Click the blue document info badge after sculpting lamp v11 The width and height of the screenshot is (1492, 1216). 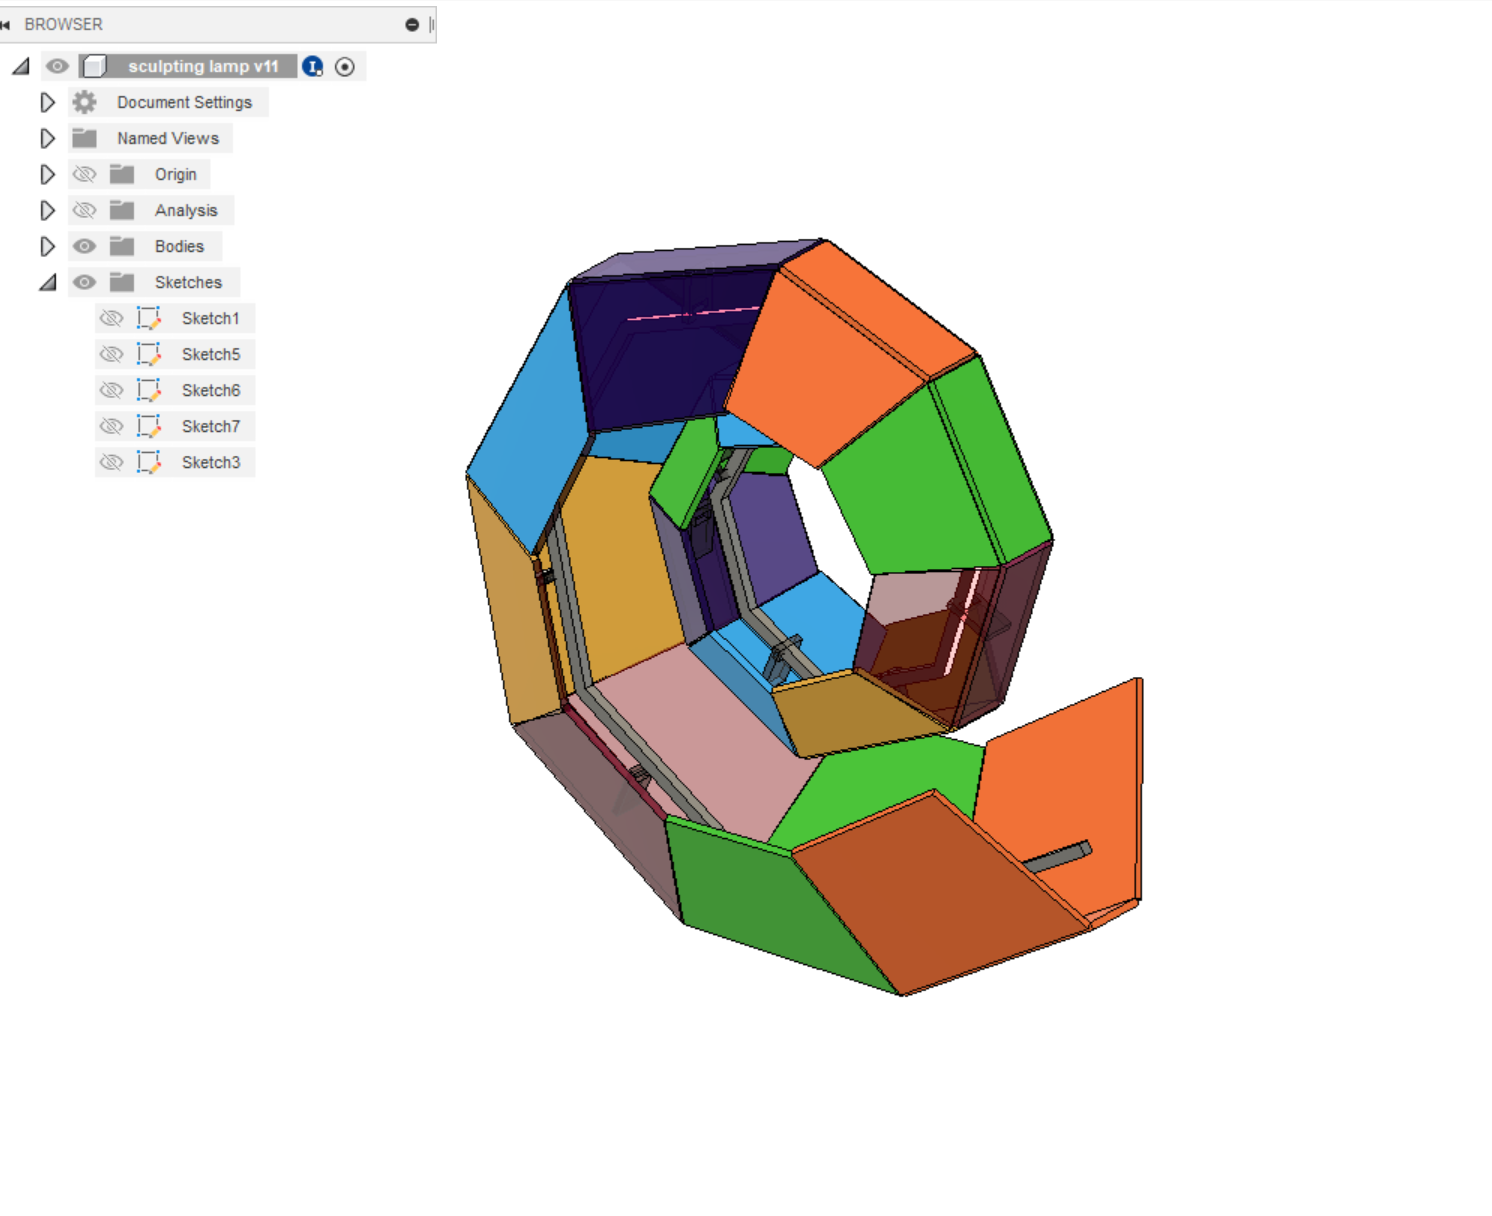(312, 66)
